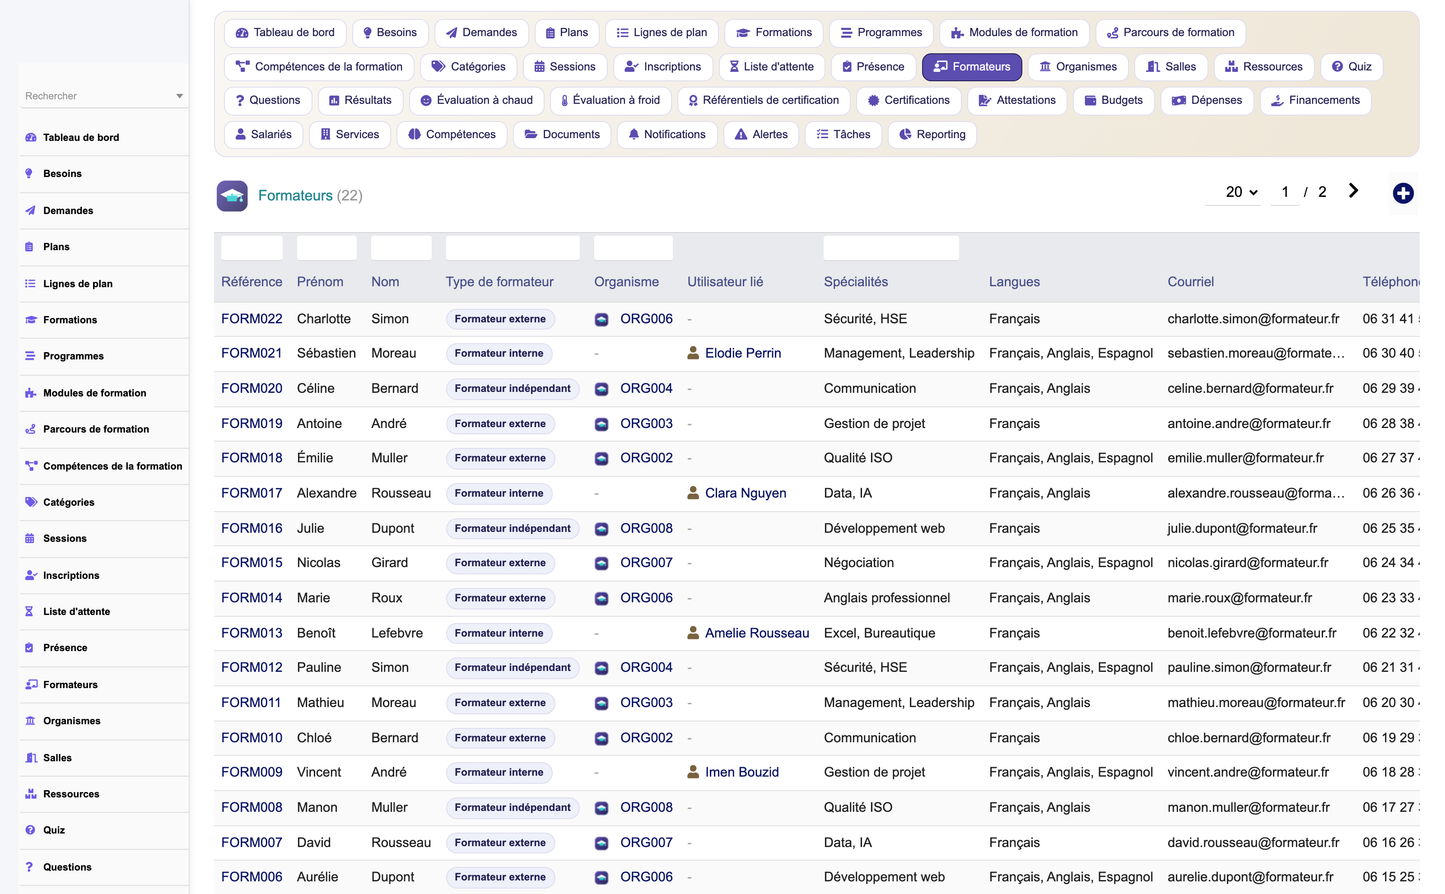
Task: Switch to the Formateurs top tab
Action: (972, 67)
